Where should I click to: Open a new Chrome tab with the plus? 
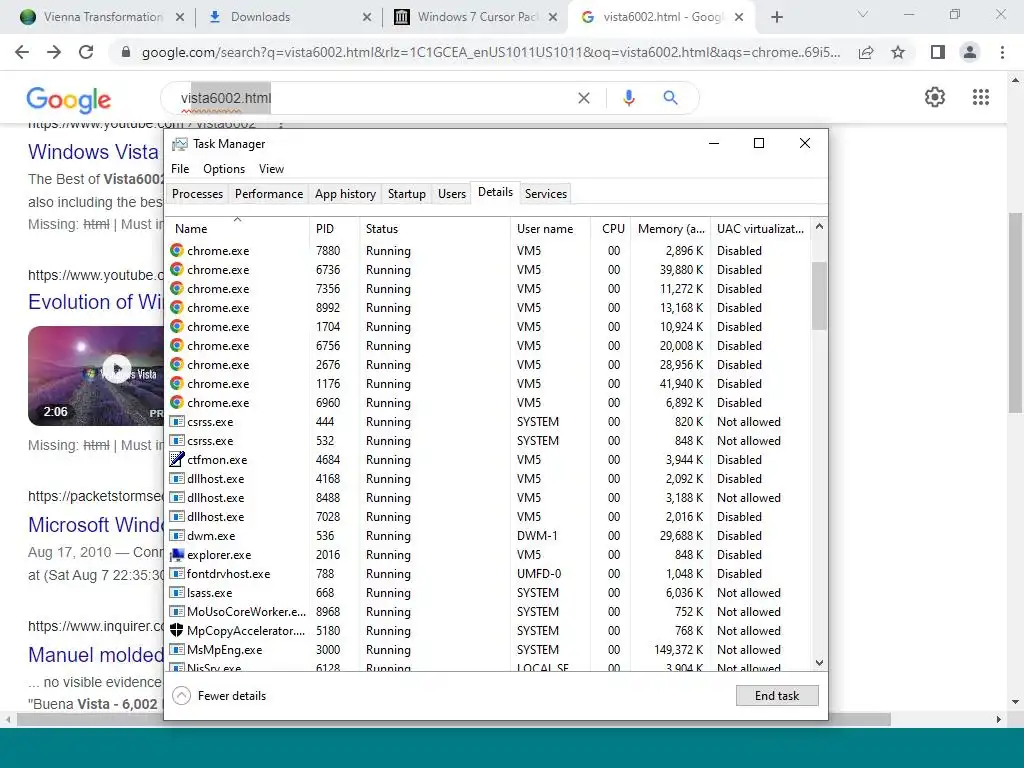click(776, 17)
